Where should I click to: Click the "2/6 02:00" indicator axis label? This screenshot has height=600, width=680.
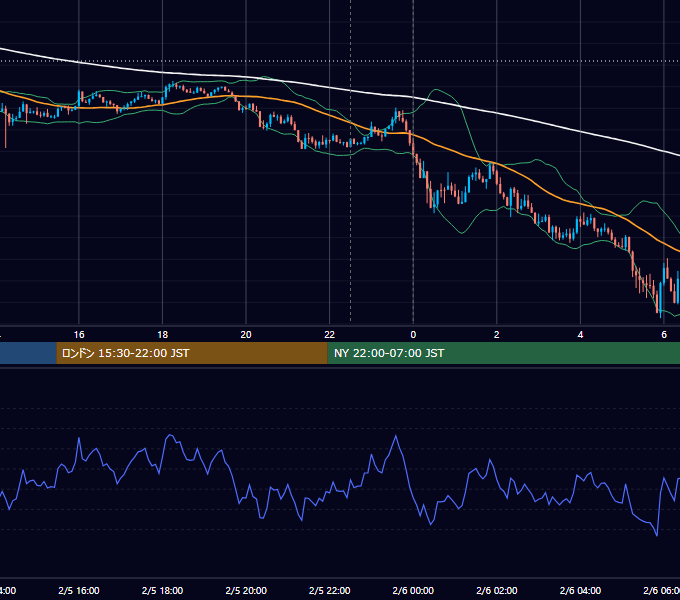point(497,590)
